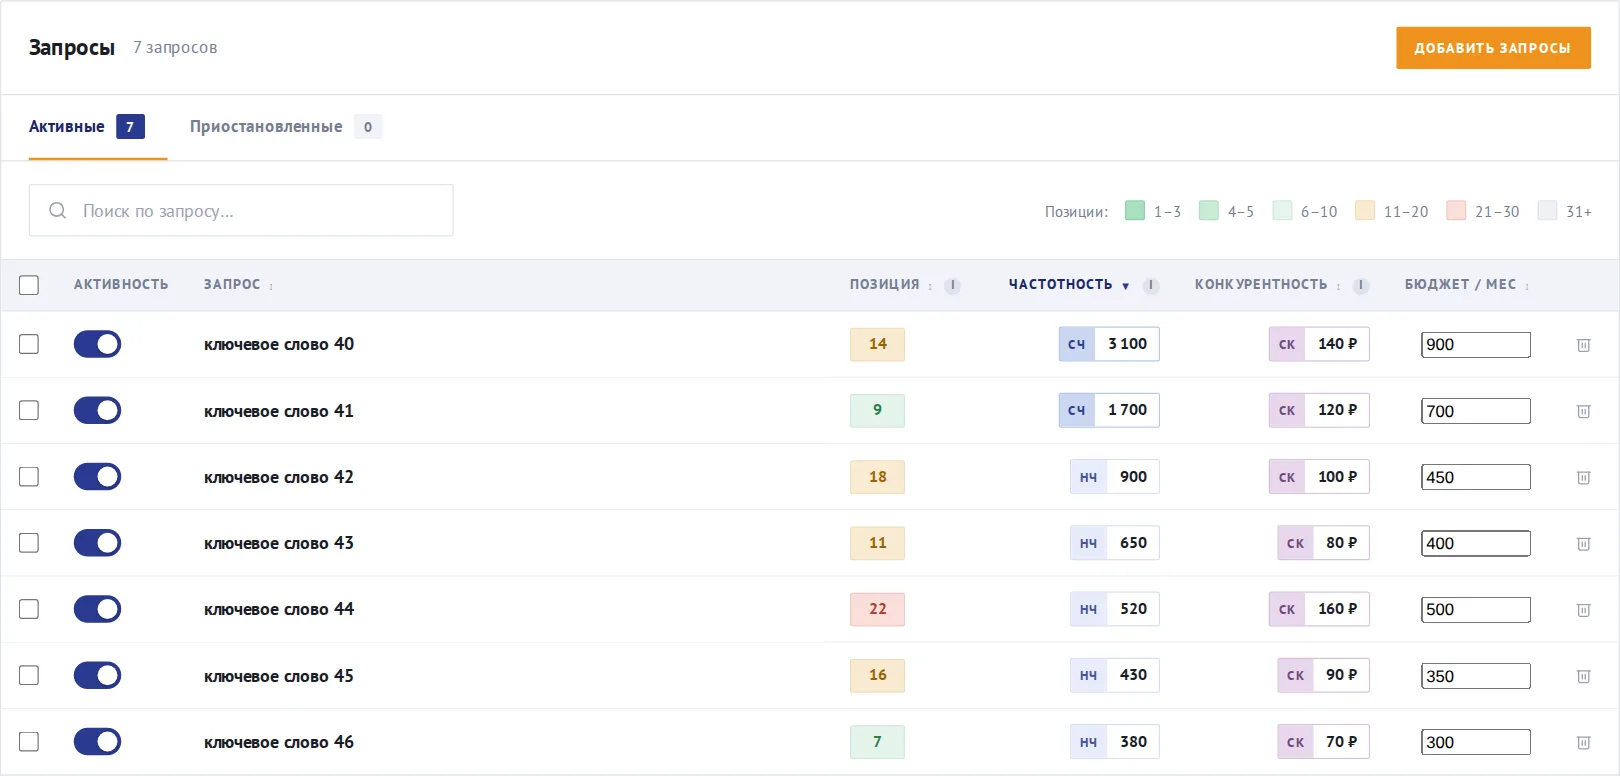Delete the row for ключевое слово 46
Viewport: 1620px width, 776px height.
point(1583,742)
